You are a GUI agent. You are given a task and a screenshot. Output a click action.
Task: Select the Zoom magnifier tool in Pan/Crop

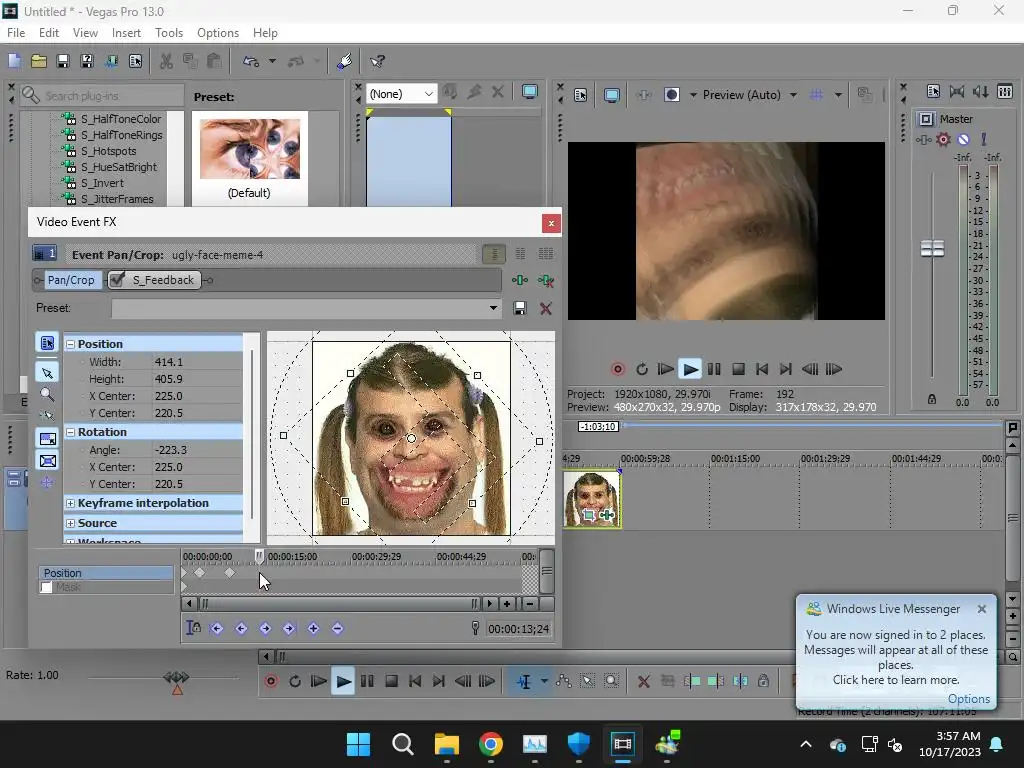pos(47,394)
